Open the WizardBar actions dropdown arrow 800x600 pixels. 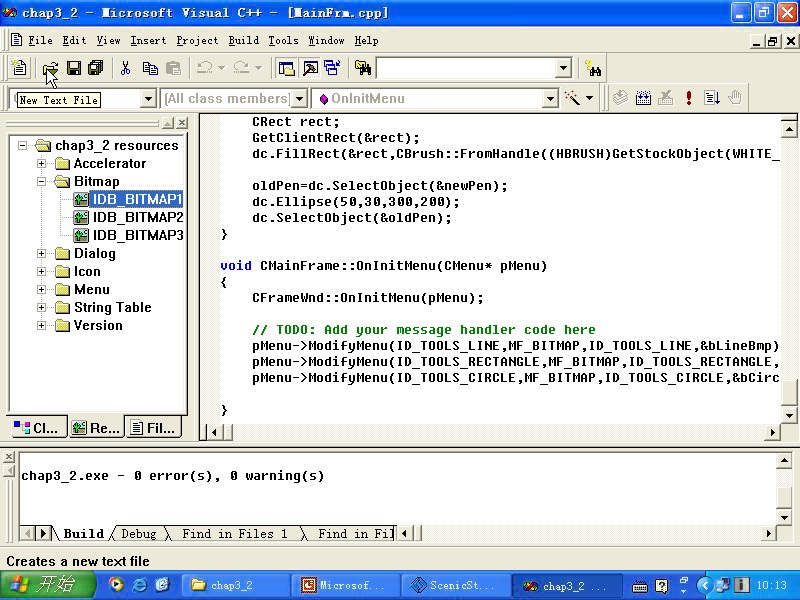tap(589, 97)
